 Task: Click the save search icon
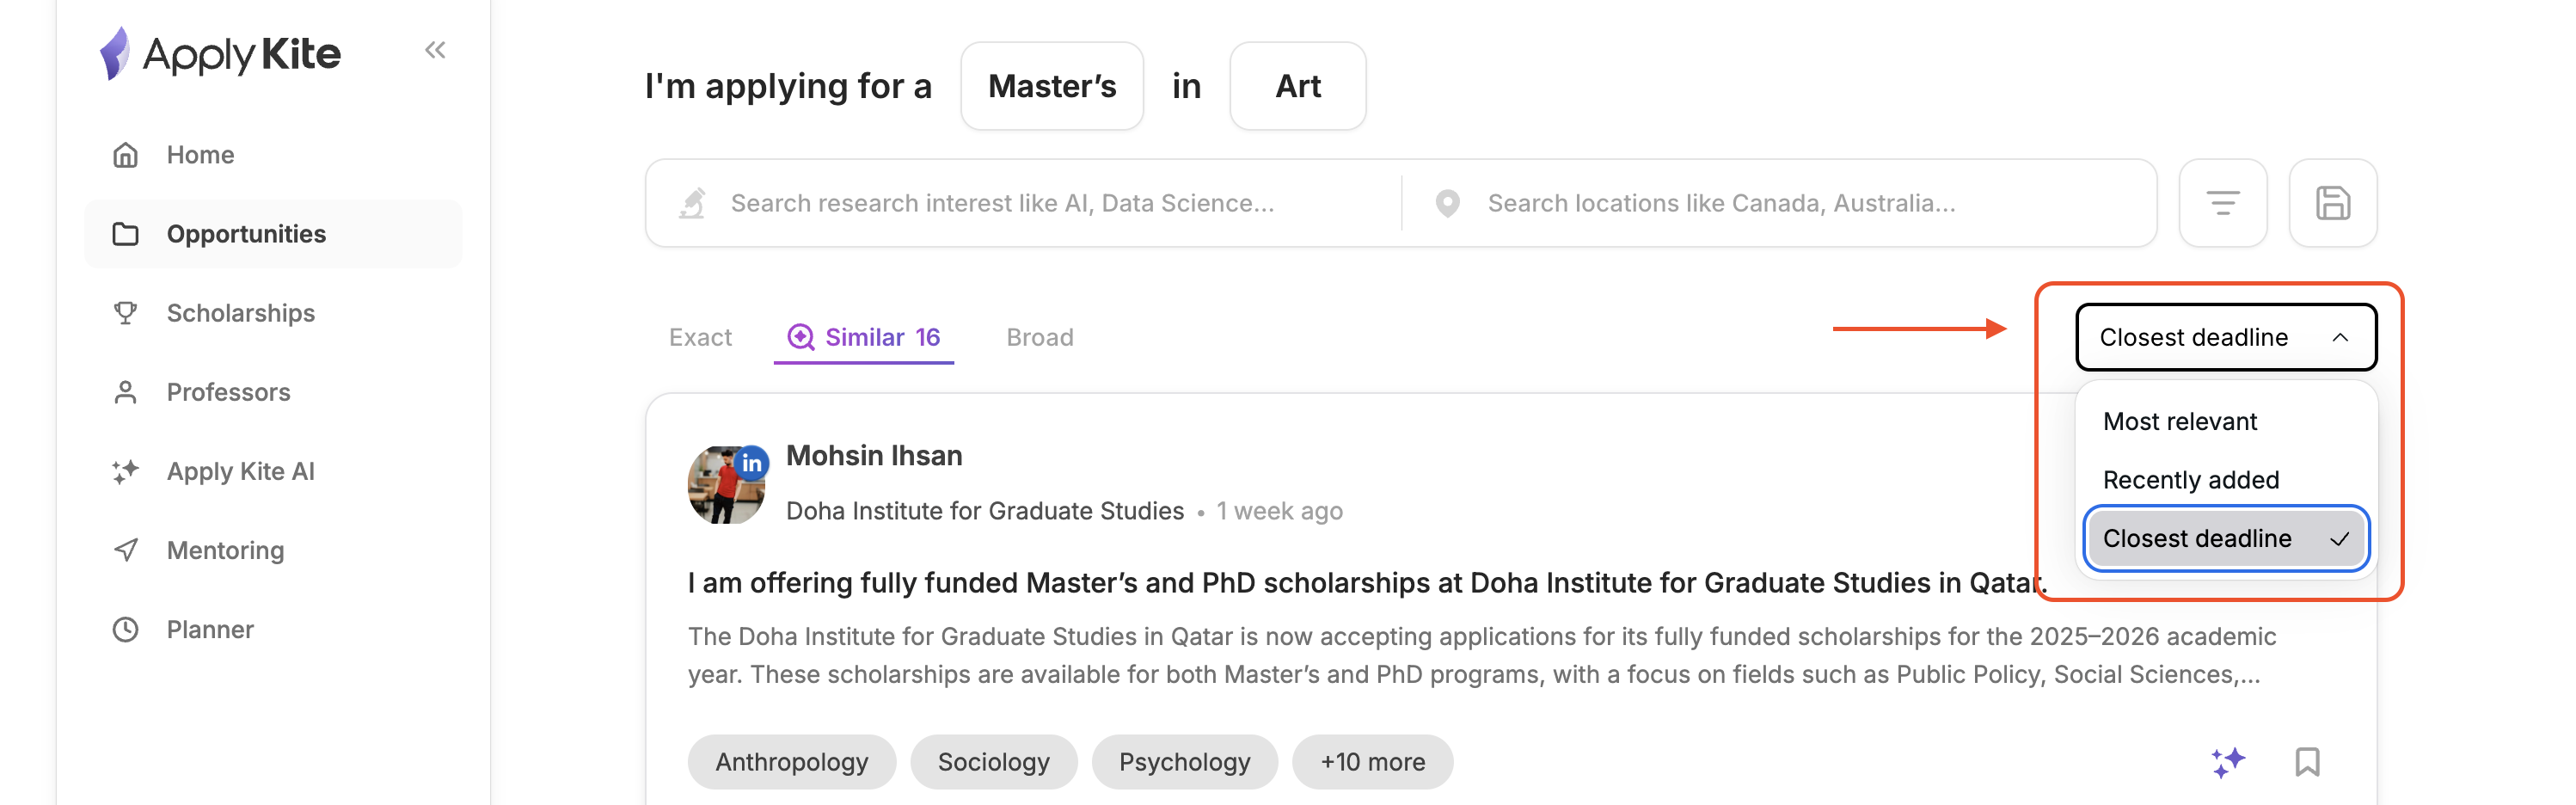point(2332,203)
